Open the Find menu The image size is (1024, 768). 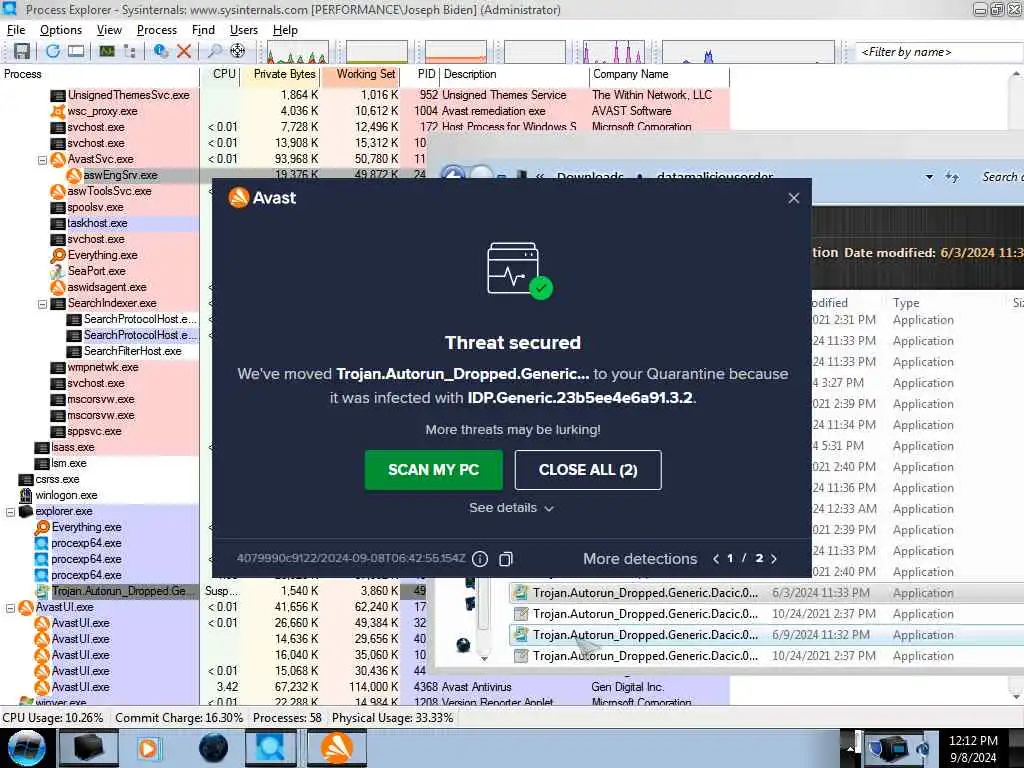[x=203, y=30]
